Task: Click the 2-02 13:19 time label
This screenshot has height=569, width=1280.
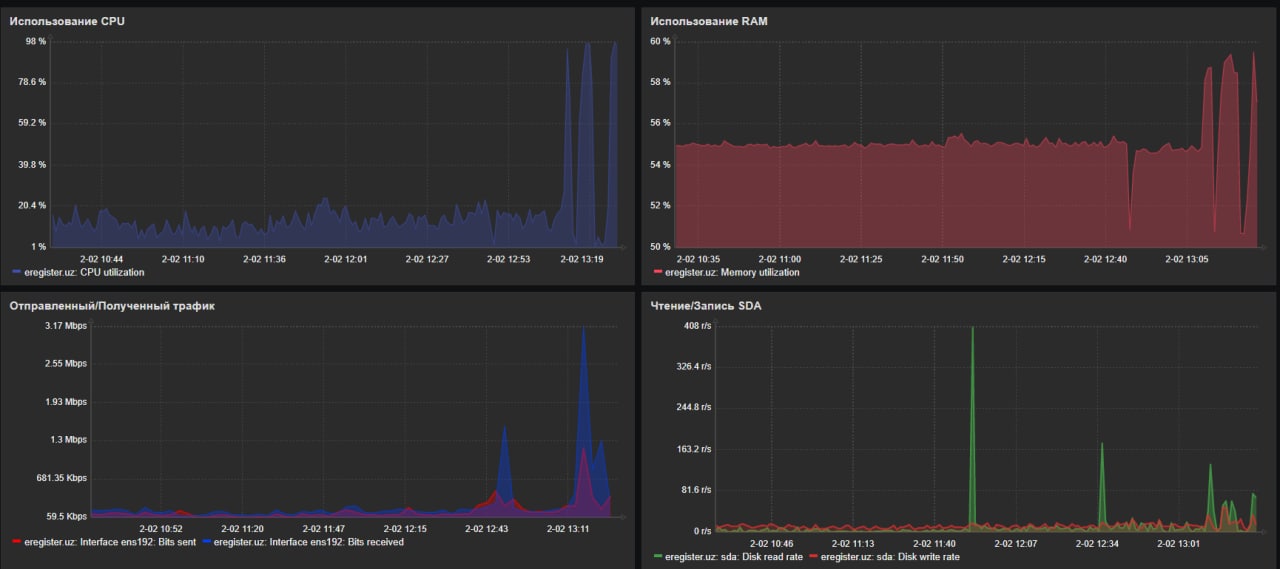Action: coord(581,259)
